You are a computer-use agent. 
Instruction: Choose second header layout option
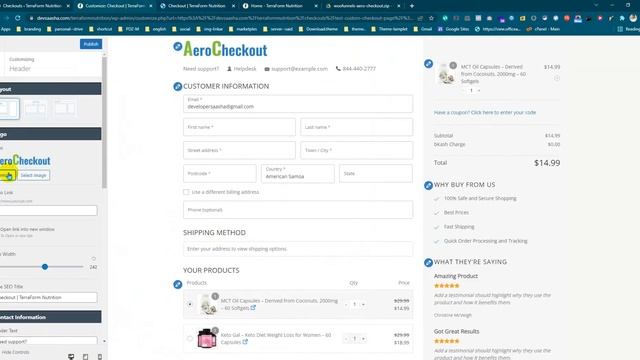tap(36, 109)
